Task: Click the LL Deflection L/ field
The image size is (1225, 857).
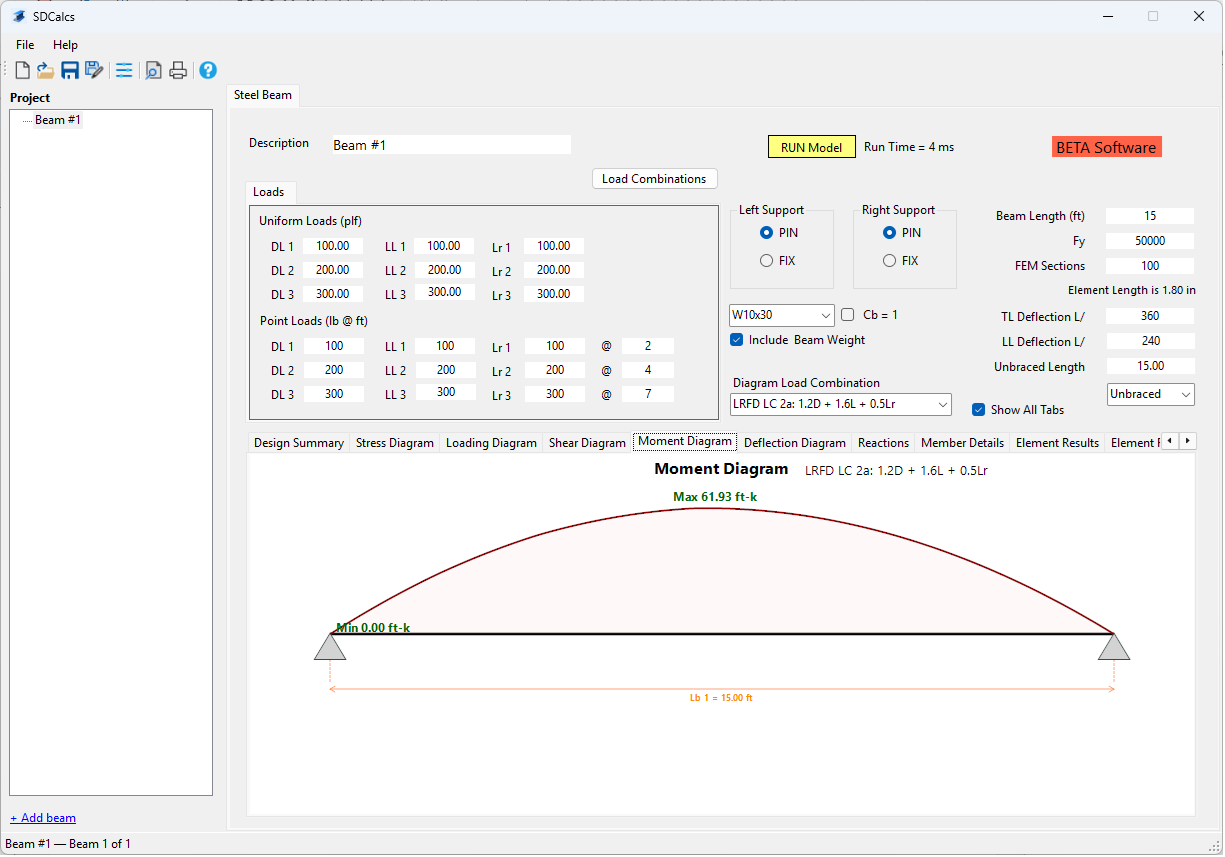Action: tap(1150, 341)
